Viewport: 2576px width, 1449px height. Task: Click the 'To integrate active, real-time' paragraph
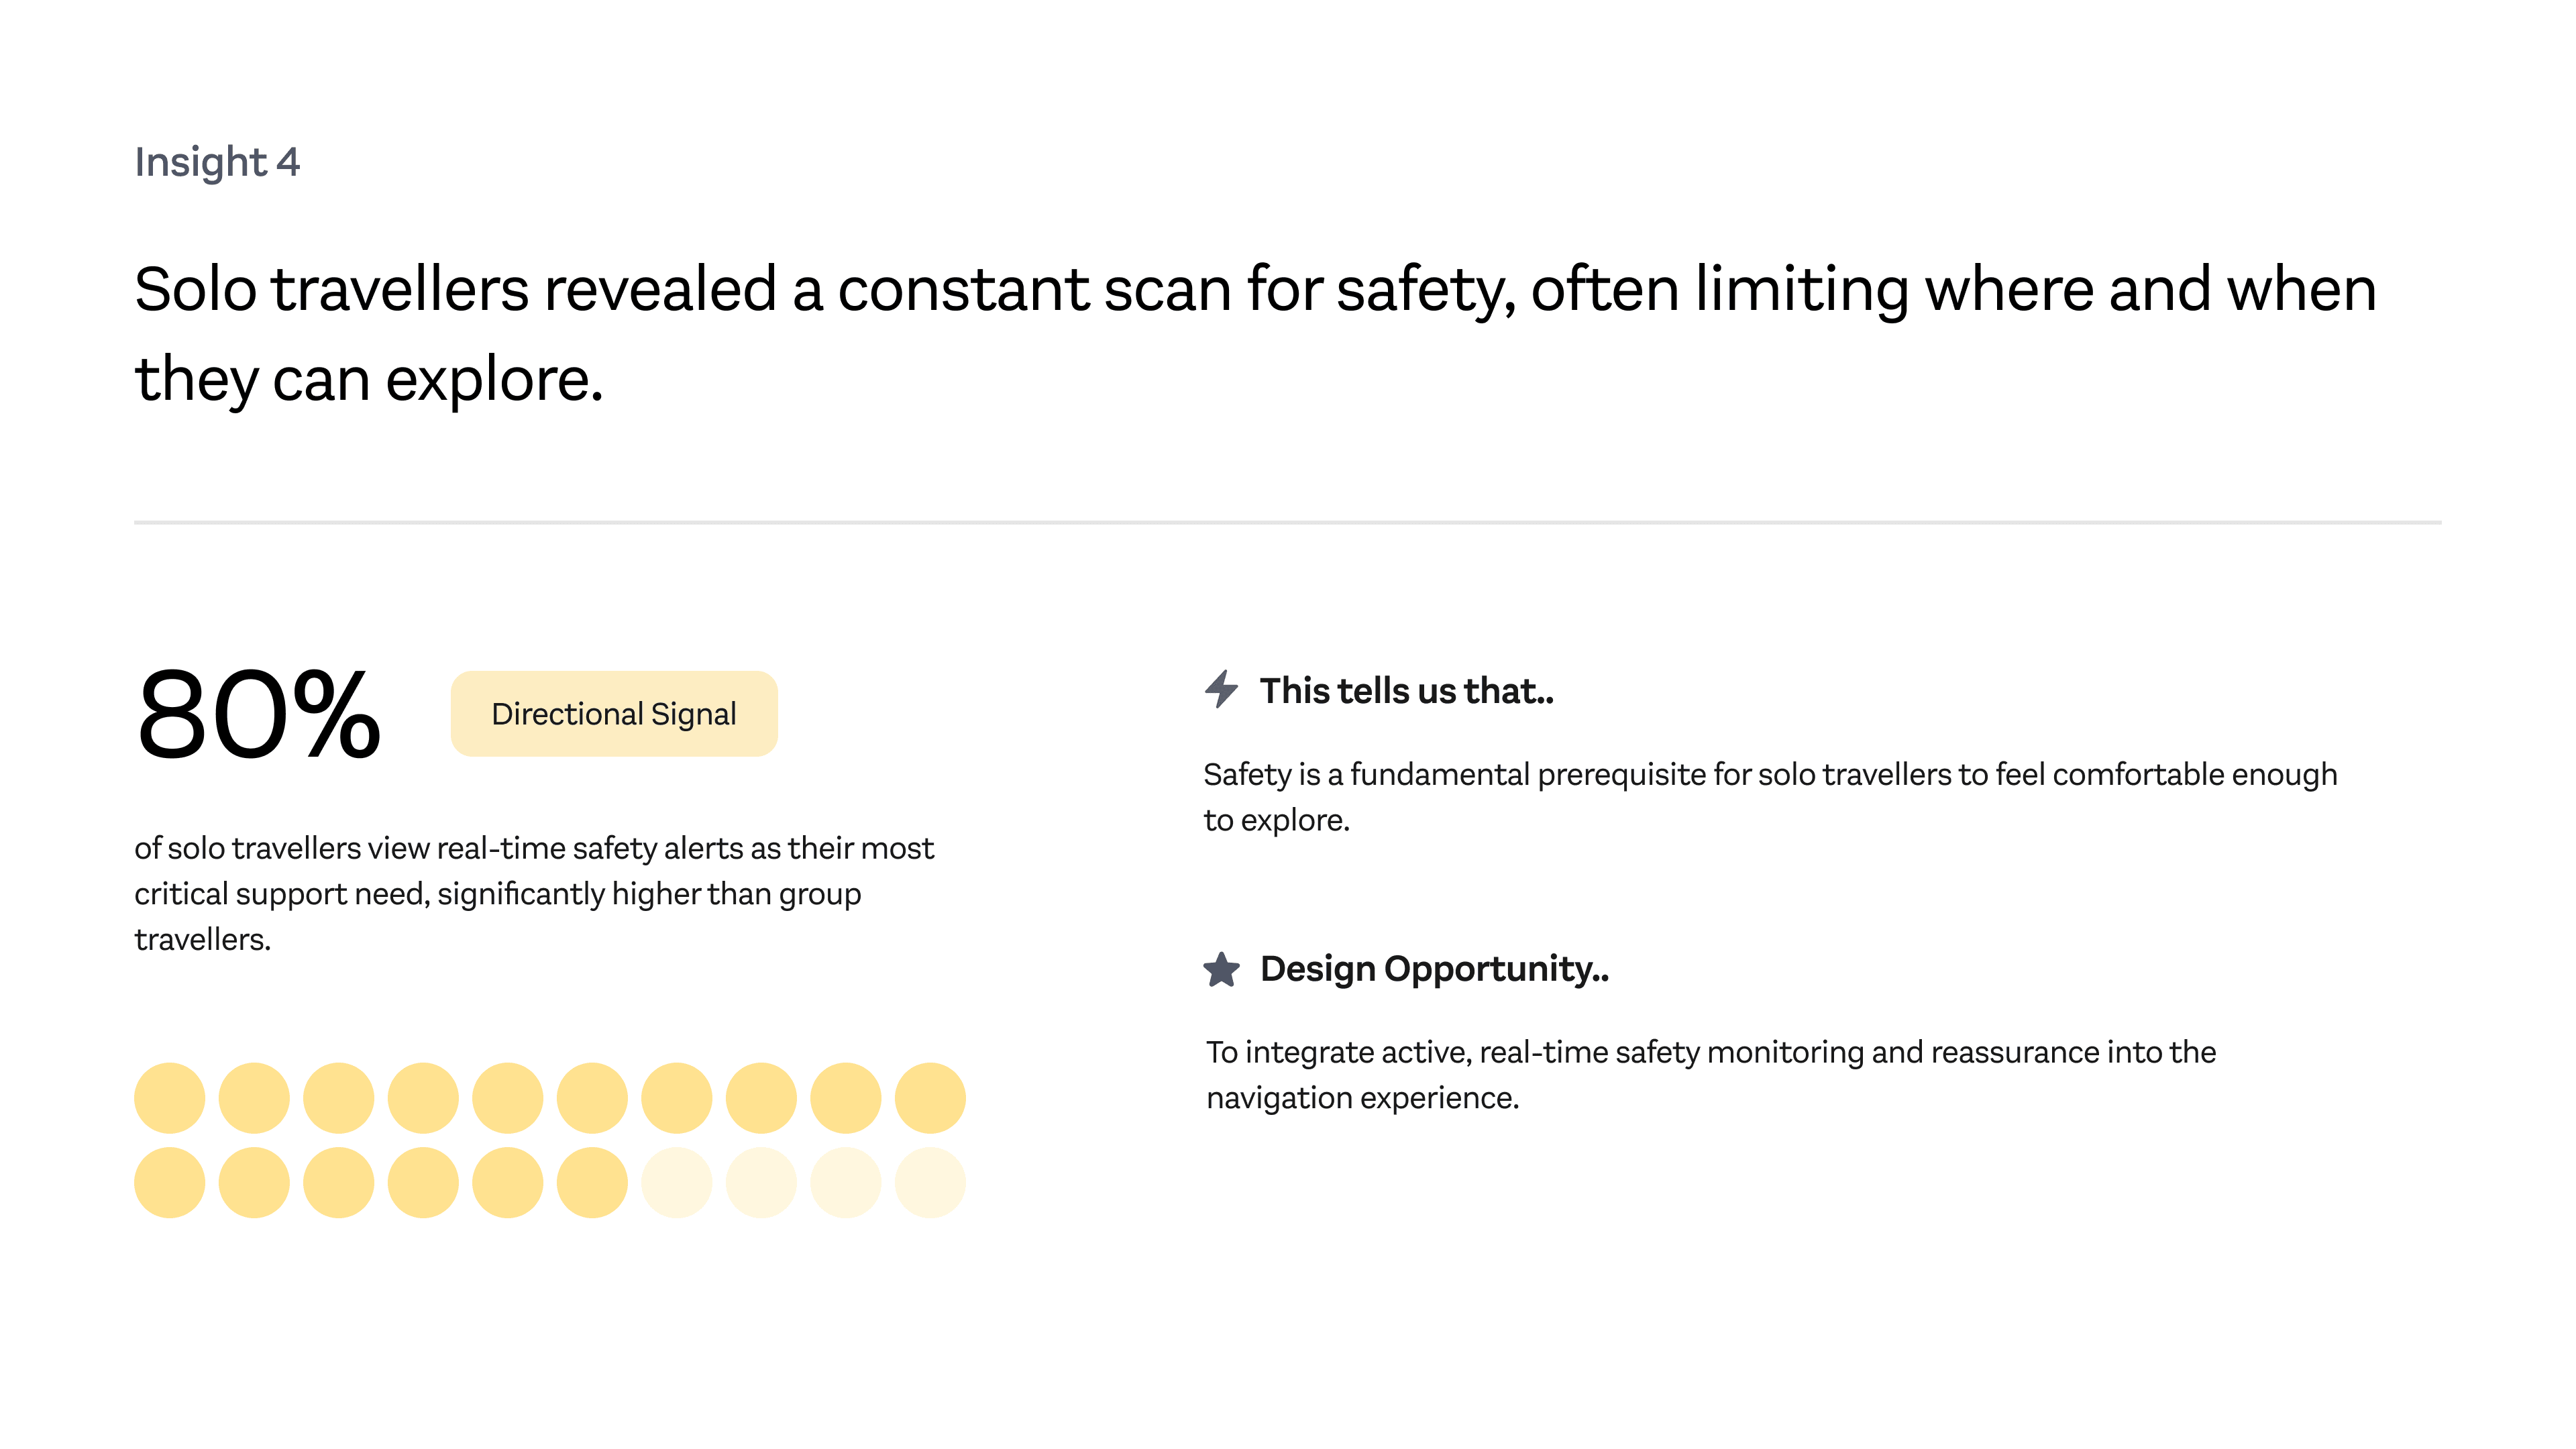click(x=1710, y=1075)
